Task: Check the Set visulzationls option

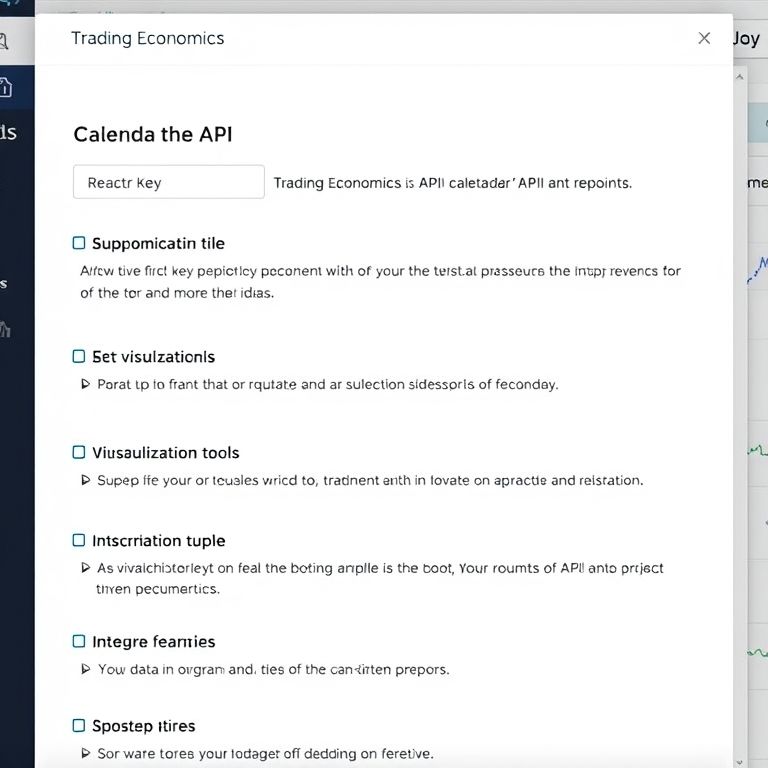Action: point(79,356)
